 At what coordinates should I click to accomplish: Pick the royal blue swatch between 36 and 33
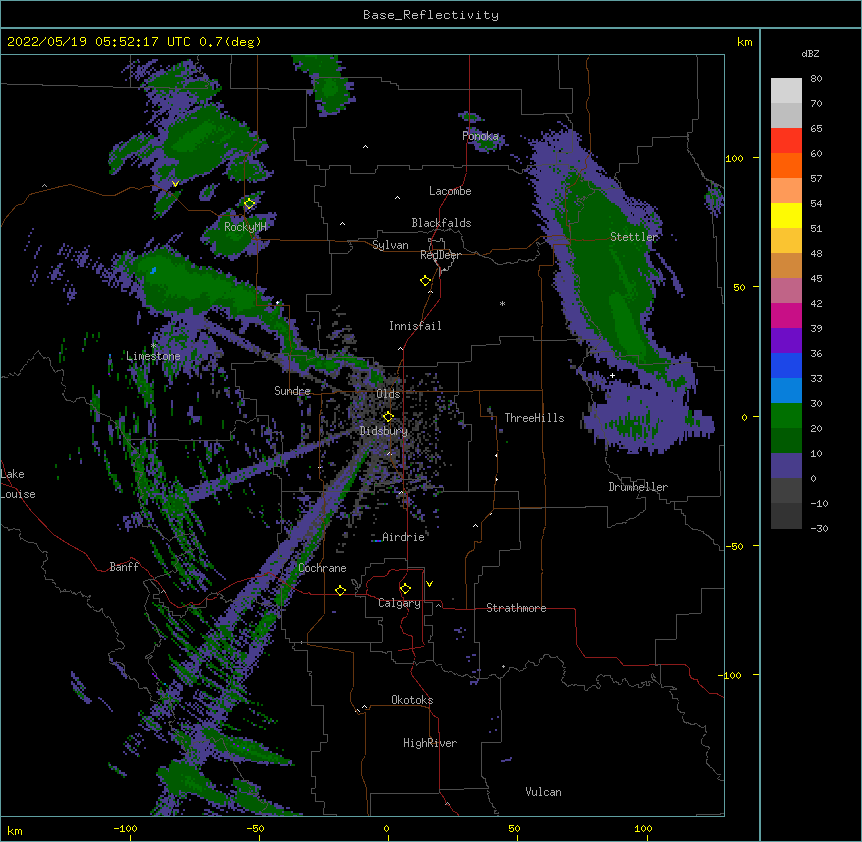(786, 365)
